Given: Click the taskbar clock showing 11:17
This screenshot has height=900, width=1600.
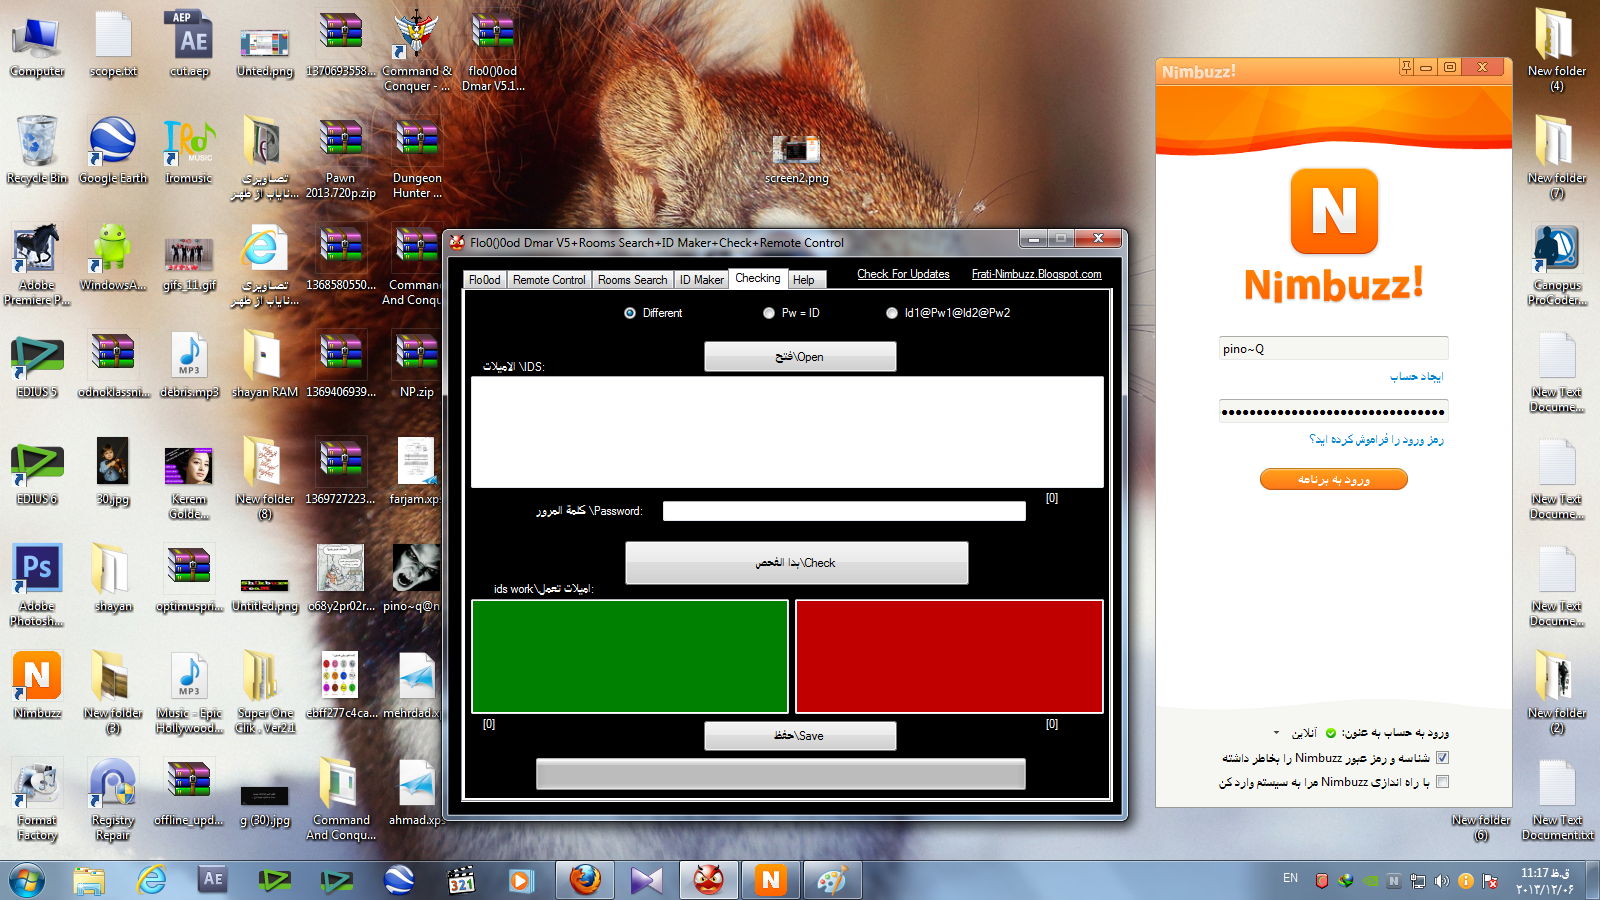Looking at the screenshot, I should tap(1546, 881).
